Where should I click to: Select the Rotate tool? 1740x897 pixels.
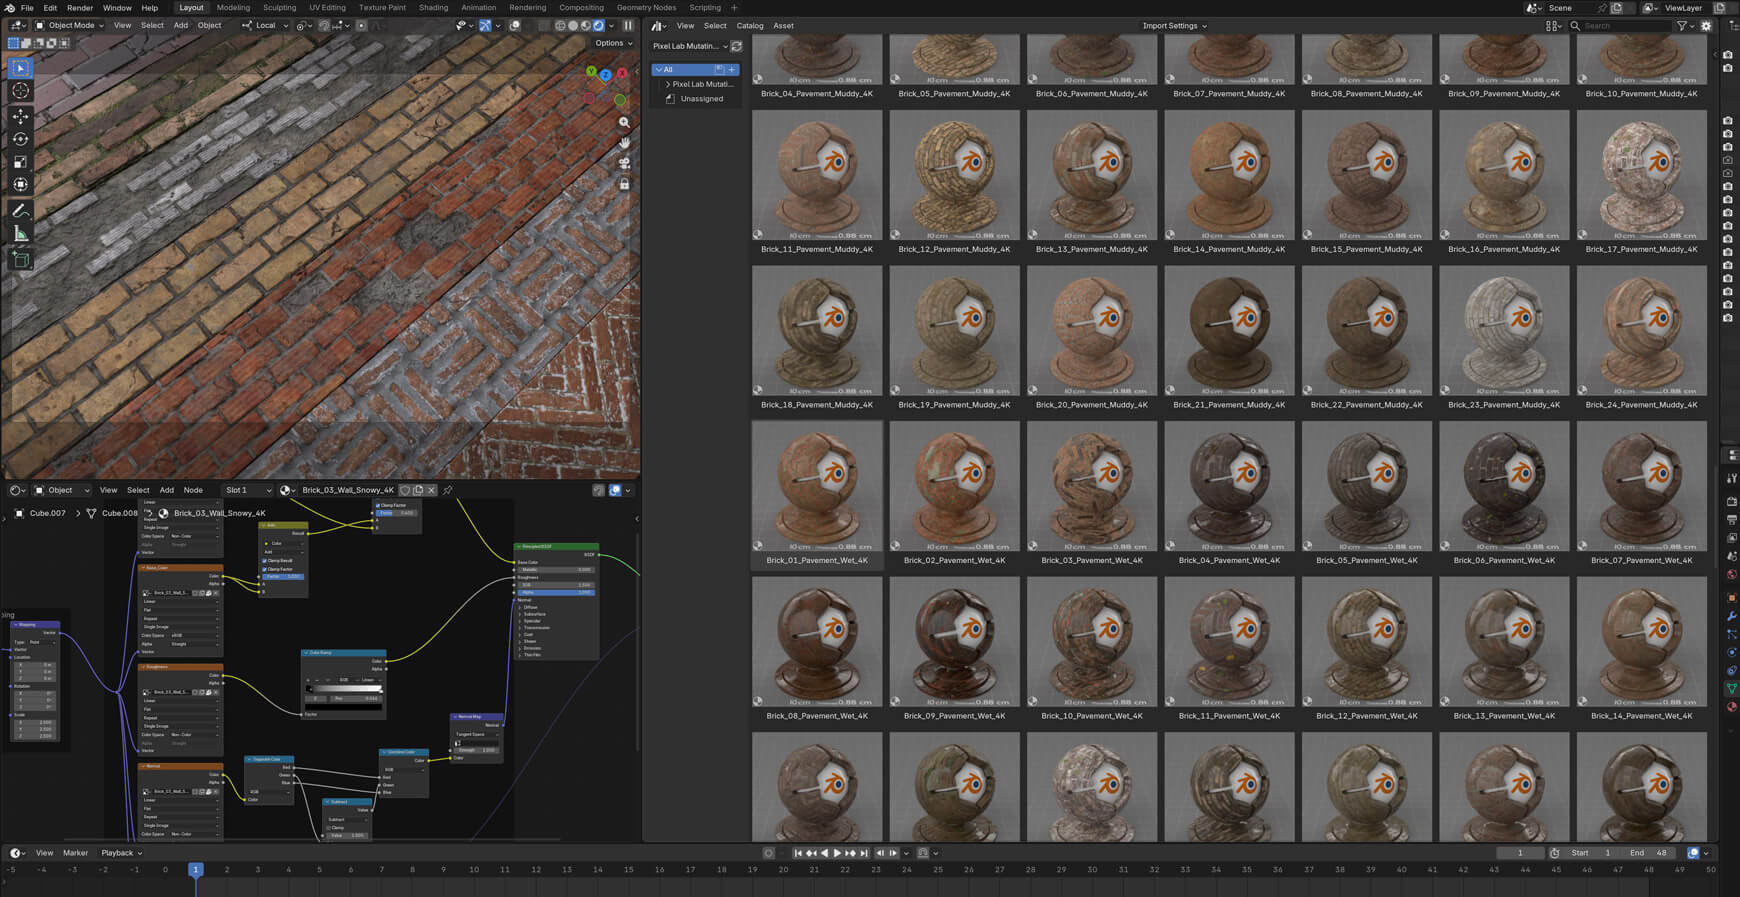[x=20, y=139]
